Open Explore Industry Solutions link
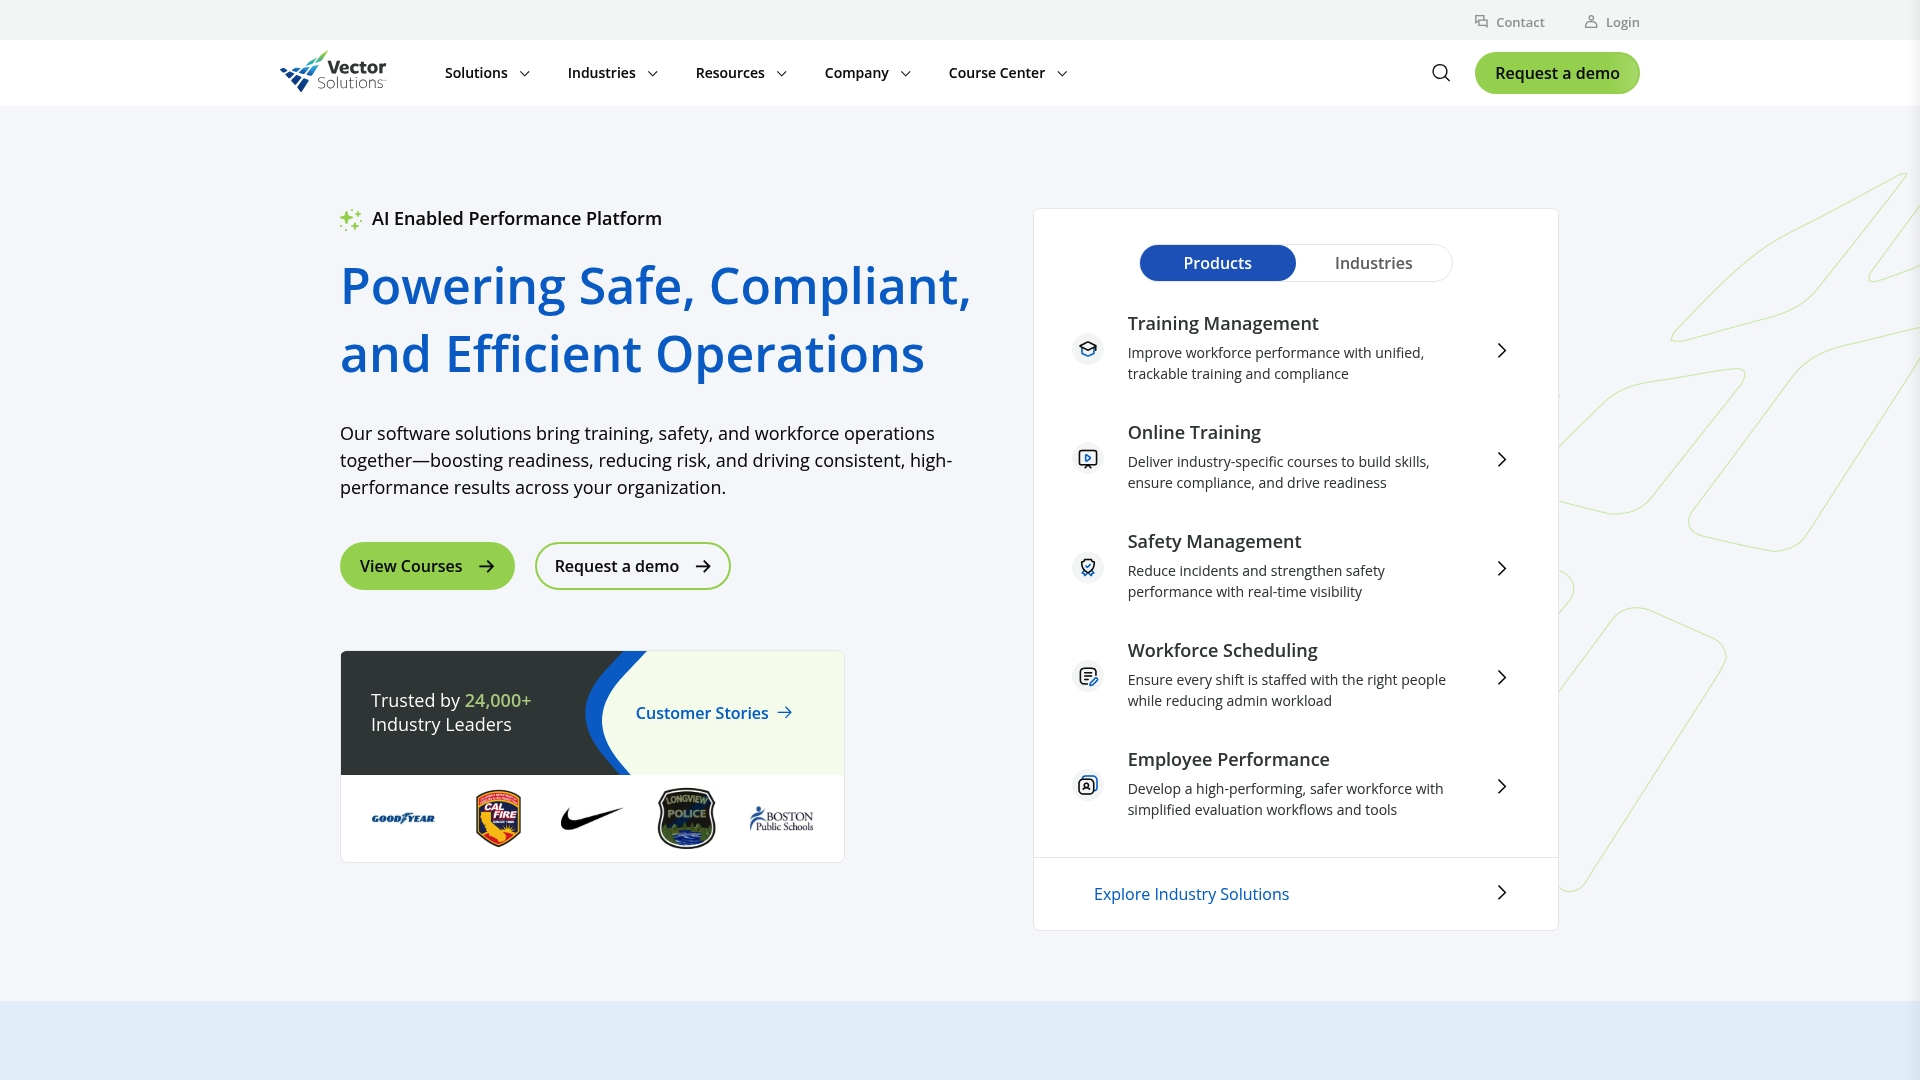The image size is (1920, 1080). [1191, 893]
